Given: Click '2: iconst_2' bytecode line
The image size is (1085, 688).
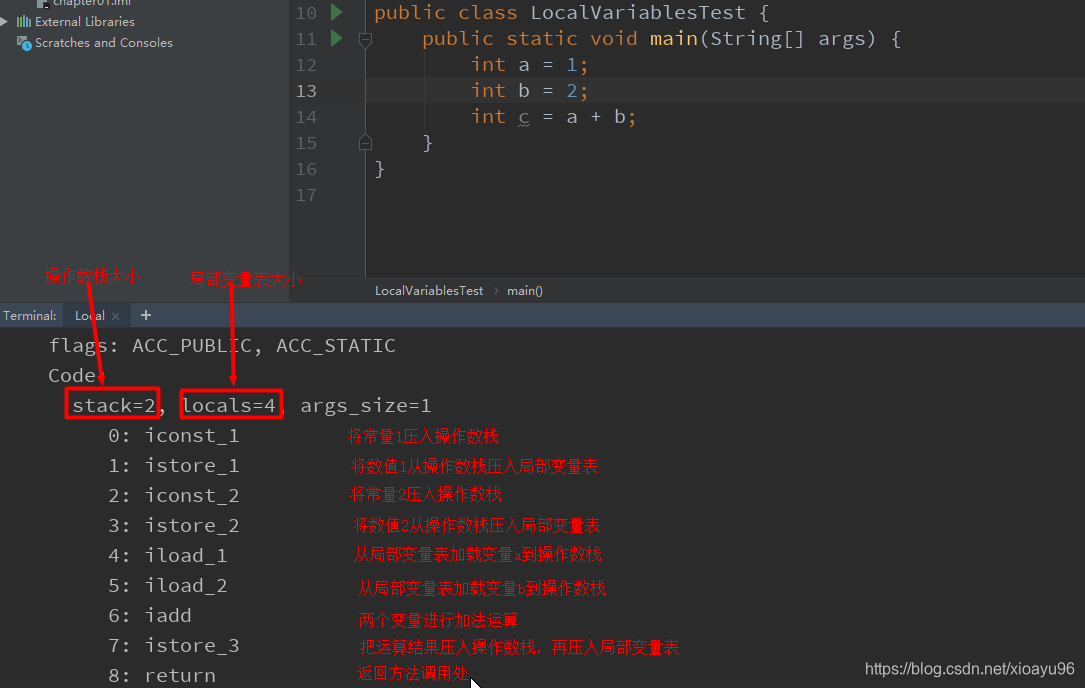Looking at the screenshot, I should (x=174, y=496).
